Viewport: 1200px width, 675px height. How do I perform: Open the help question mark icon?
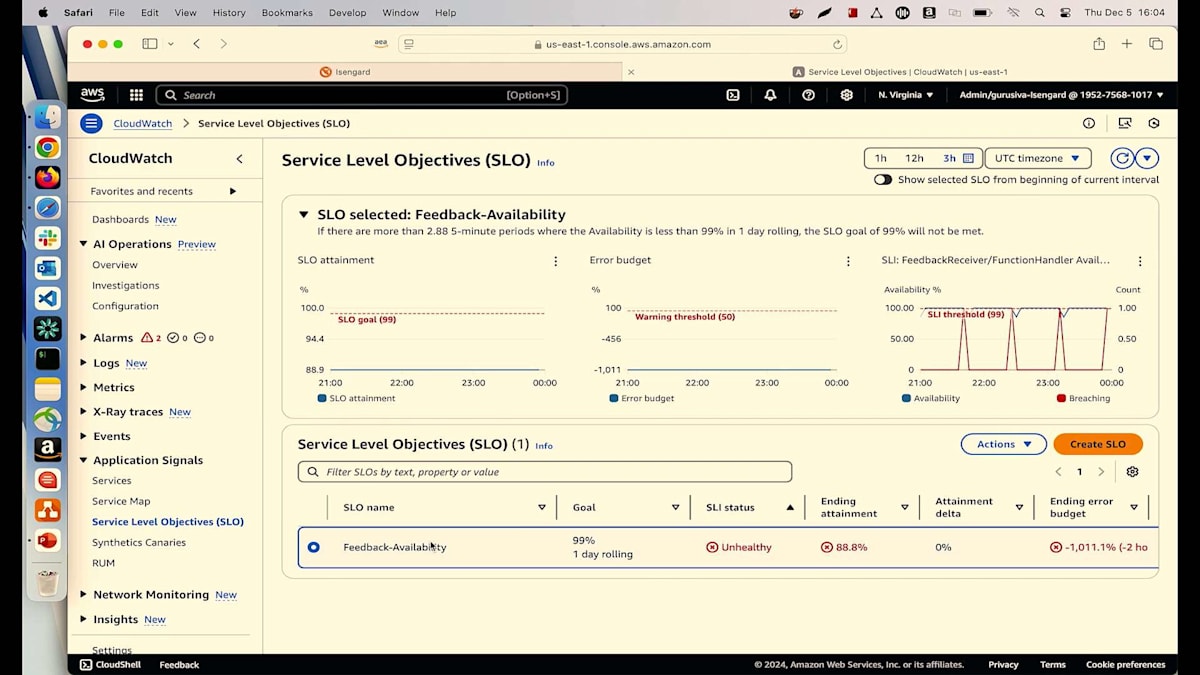[x=808, y=95]
